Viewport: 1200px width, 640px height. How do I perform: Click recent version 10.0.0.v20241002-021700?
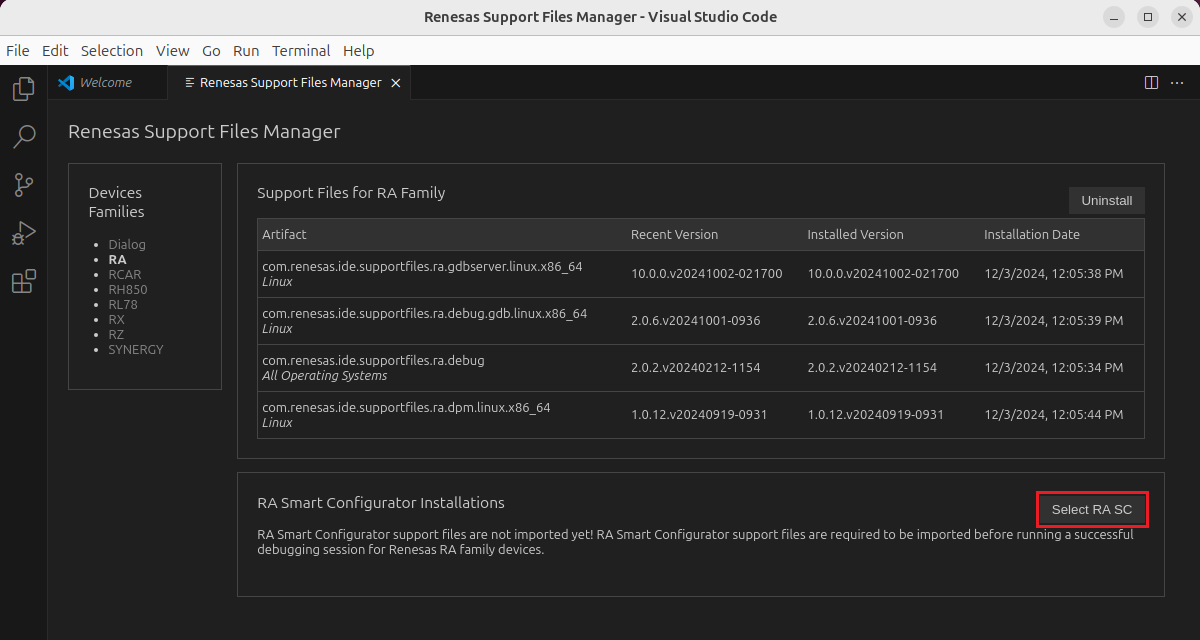(x=707, y=273)
